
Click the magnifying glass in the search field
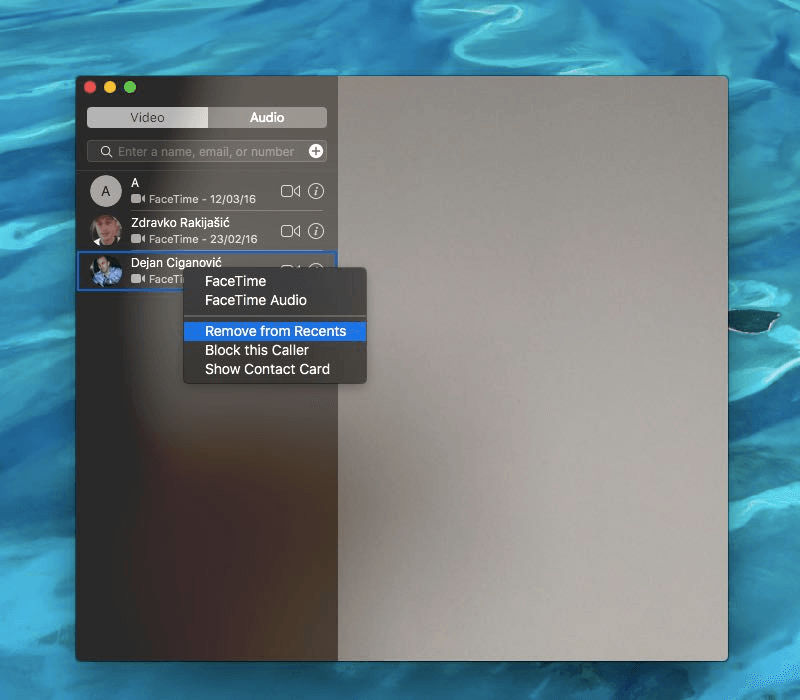tap(105, 151)
